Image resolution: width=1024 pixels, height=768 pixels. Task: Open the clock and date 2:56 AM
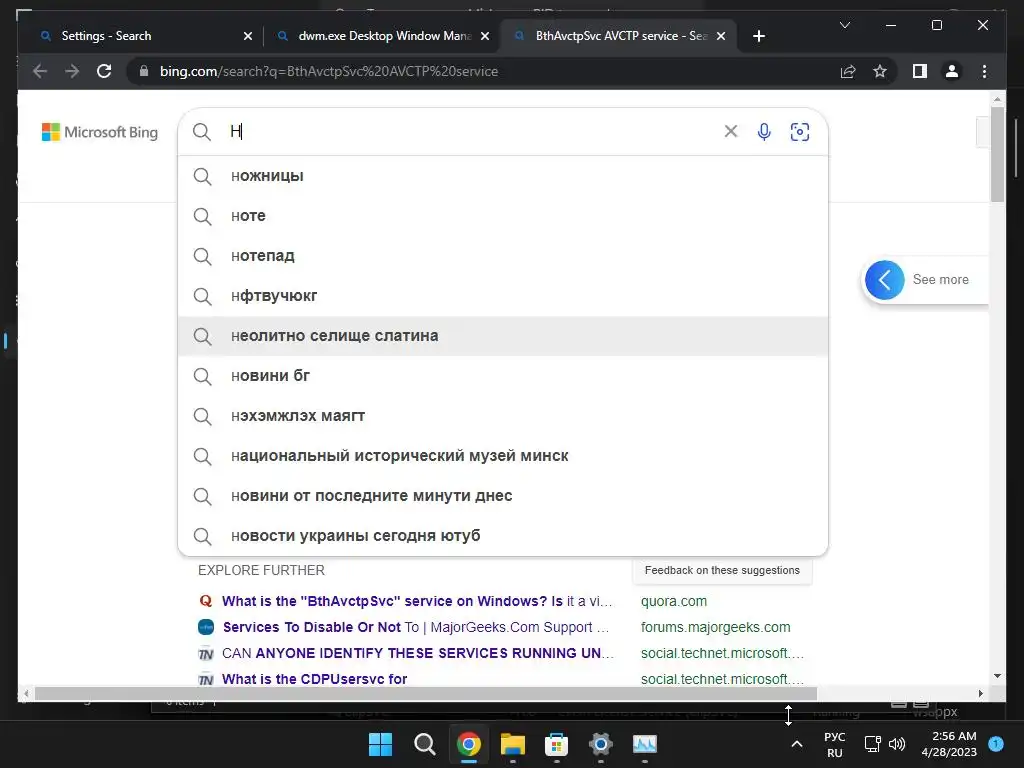click(x=949, y=744)
